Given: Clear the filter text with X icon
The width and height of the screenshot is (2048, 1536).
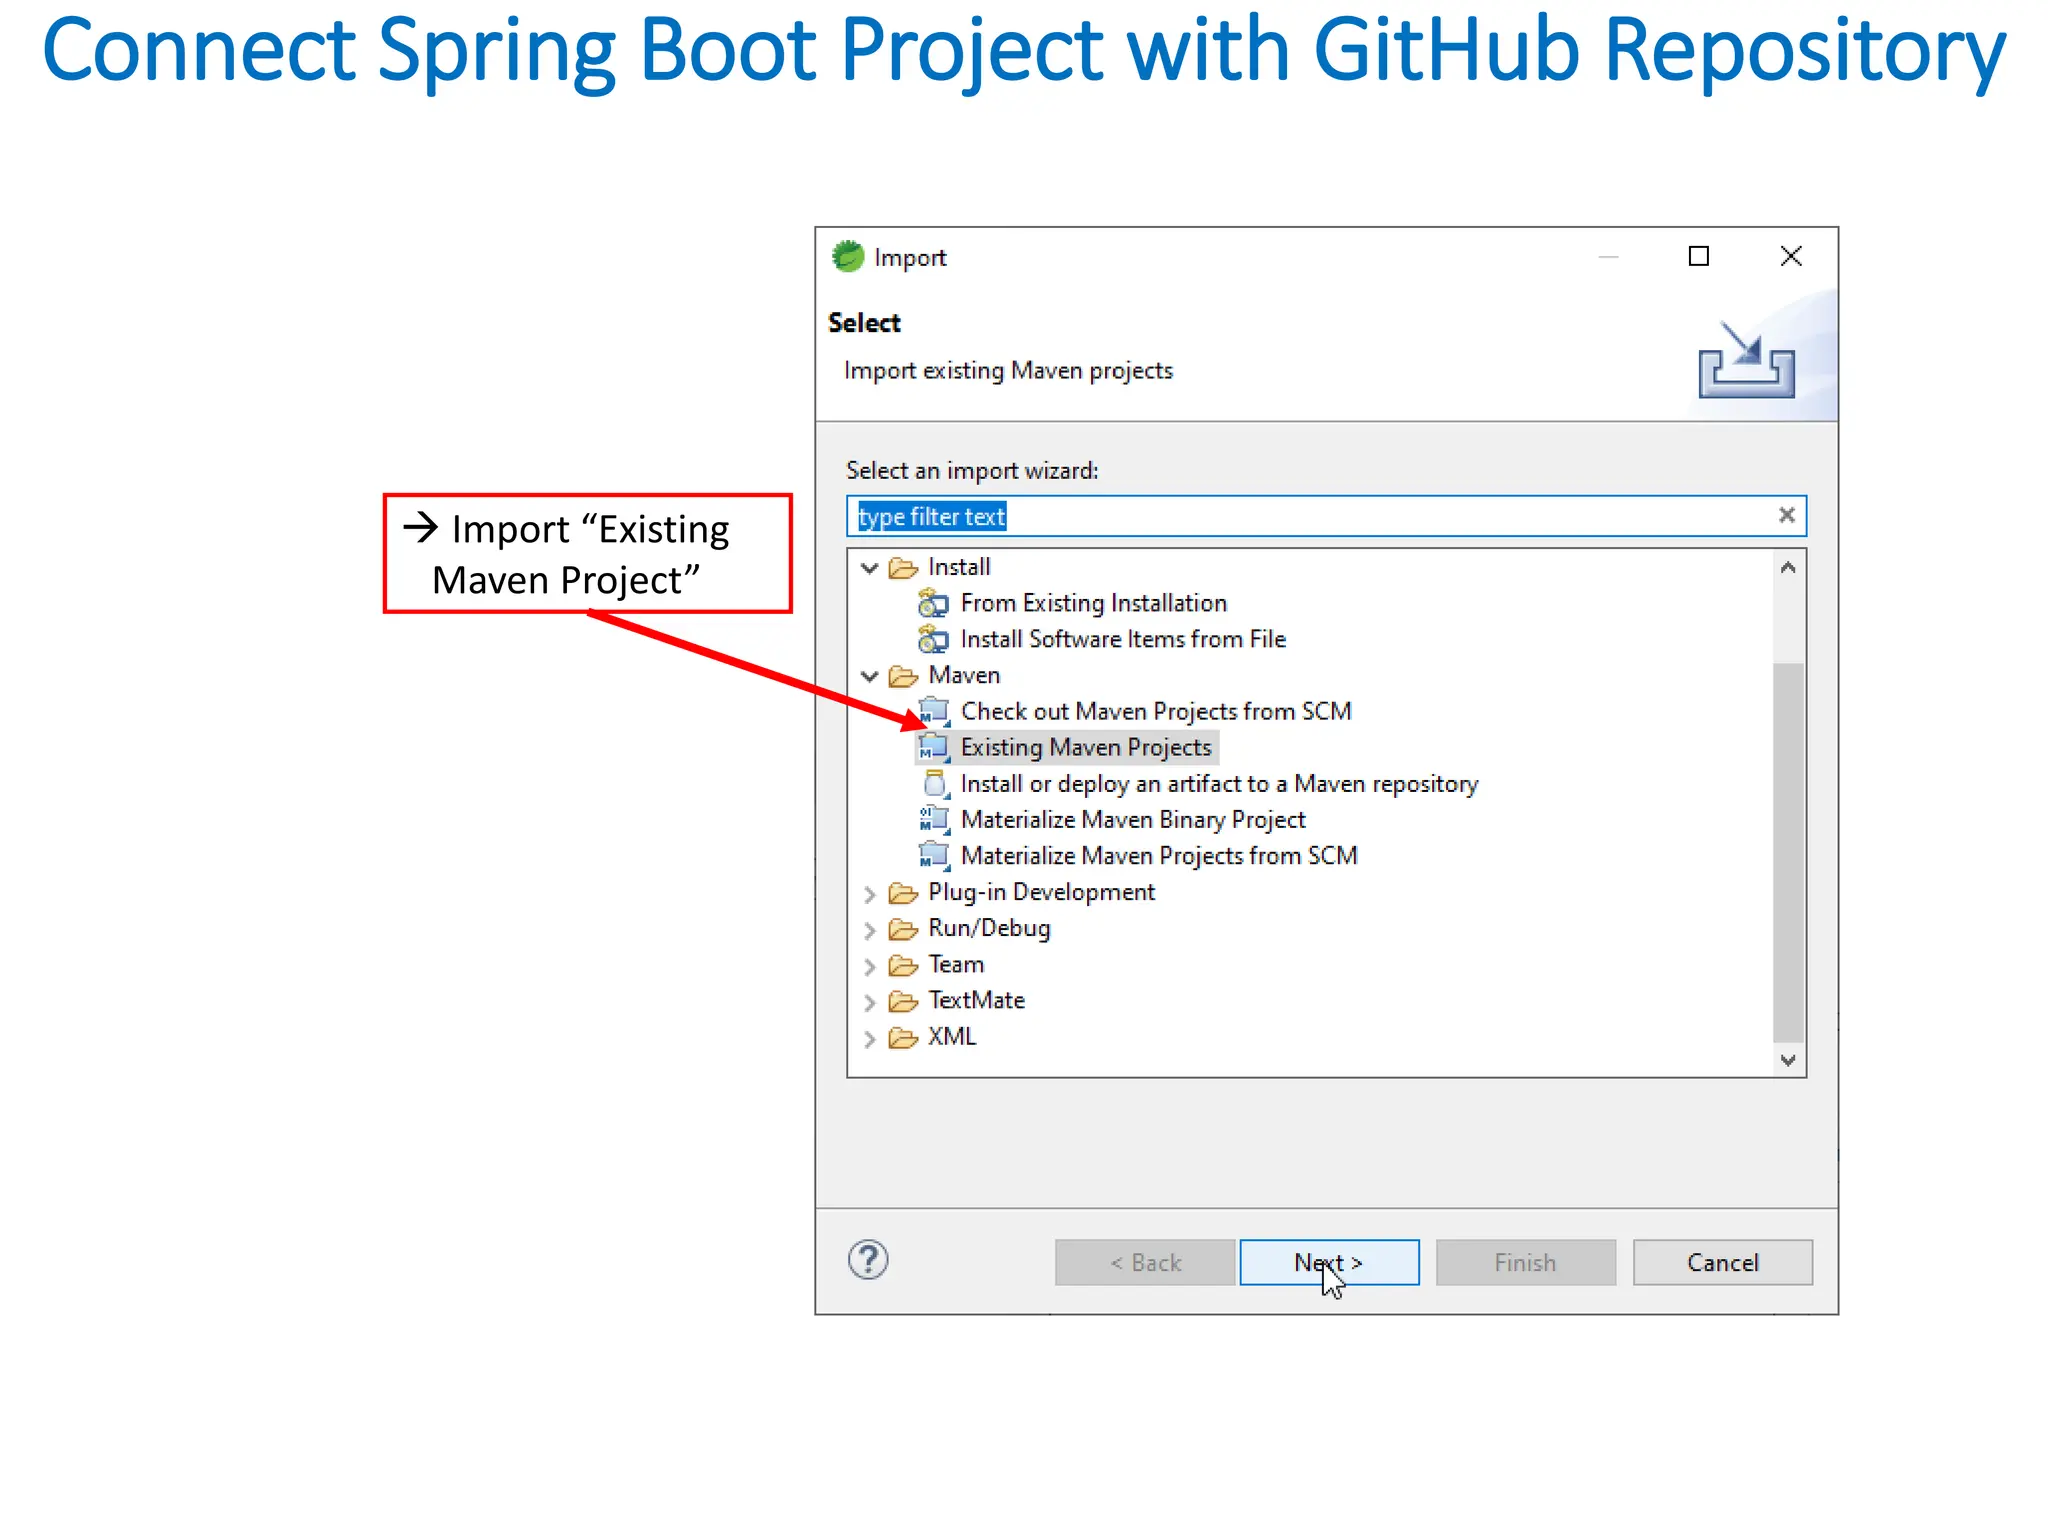Looking at the screenshot, I should 1786,515.
